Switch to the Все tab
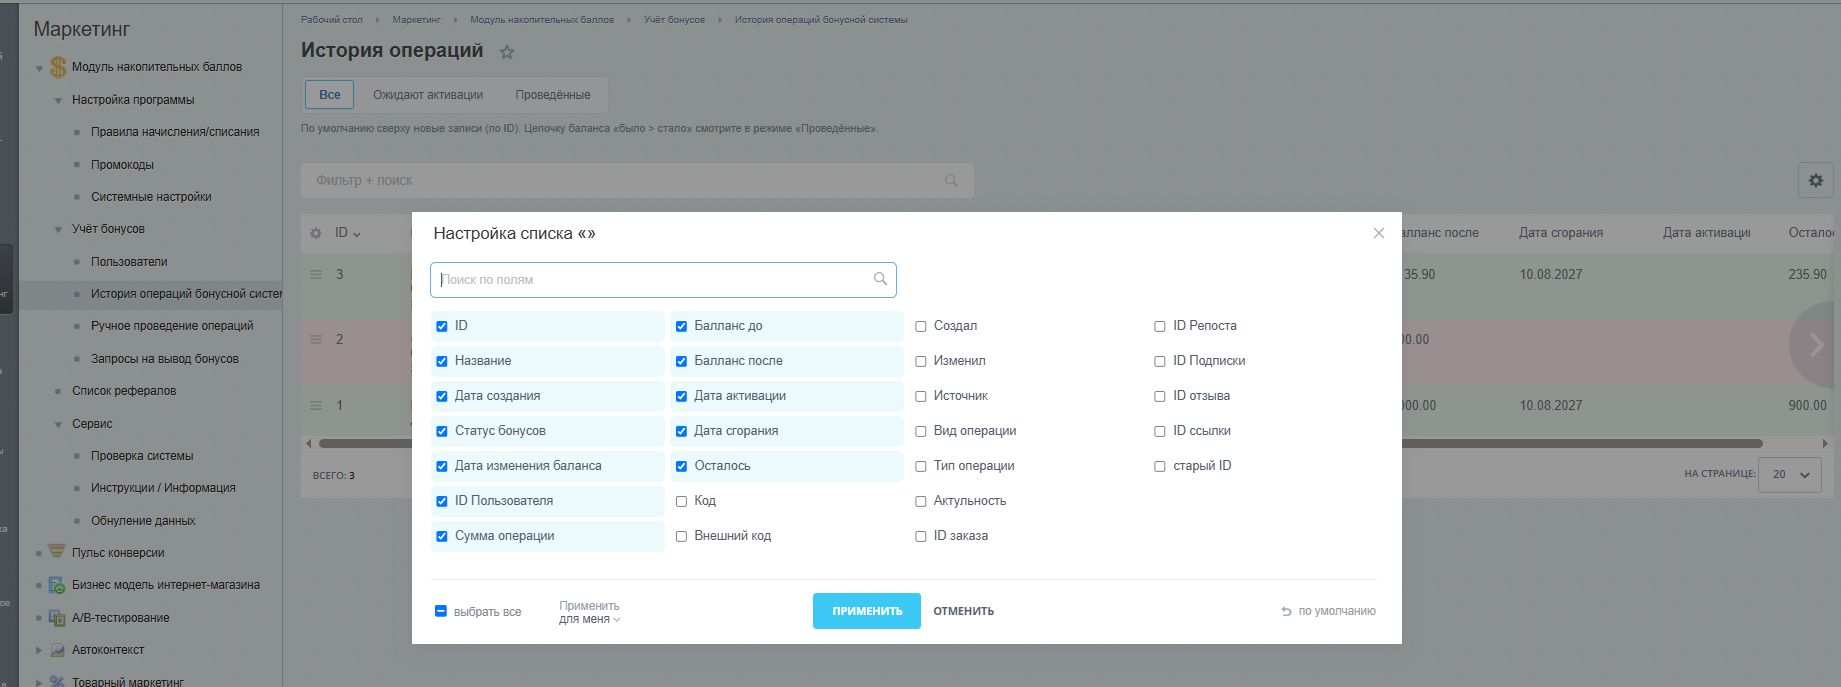The width and height of the screenshot is (1841, 687). [330, 95]
